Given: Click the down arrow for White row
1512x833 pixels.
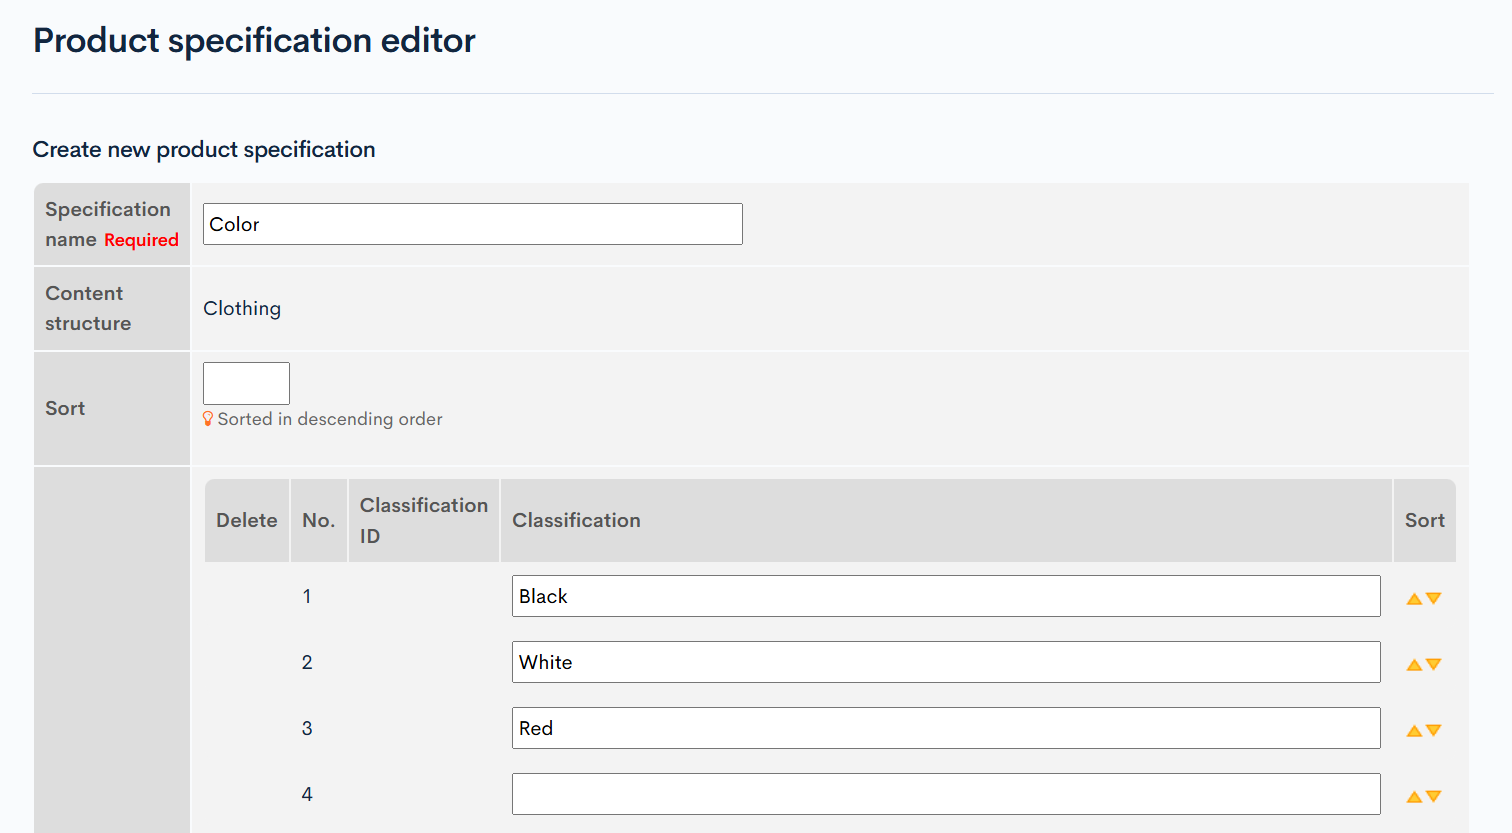Looking at the screenshot, I should click(x=1433, y=664).
